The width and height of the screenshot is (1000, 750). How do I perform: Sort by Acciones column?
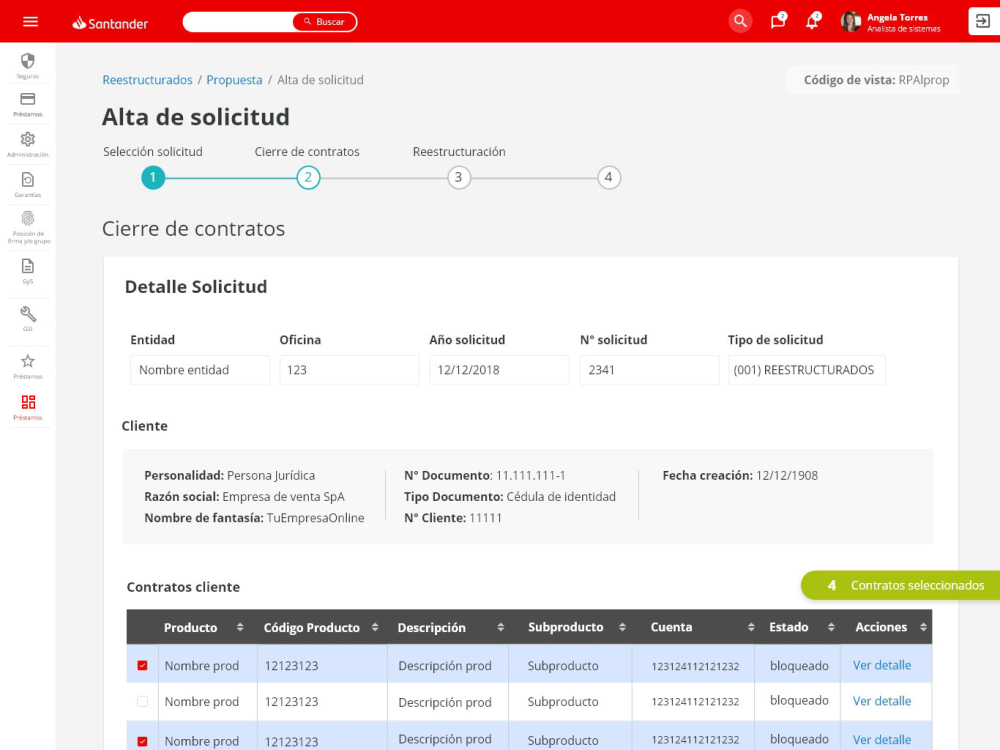pos(923,628)
